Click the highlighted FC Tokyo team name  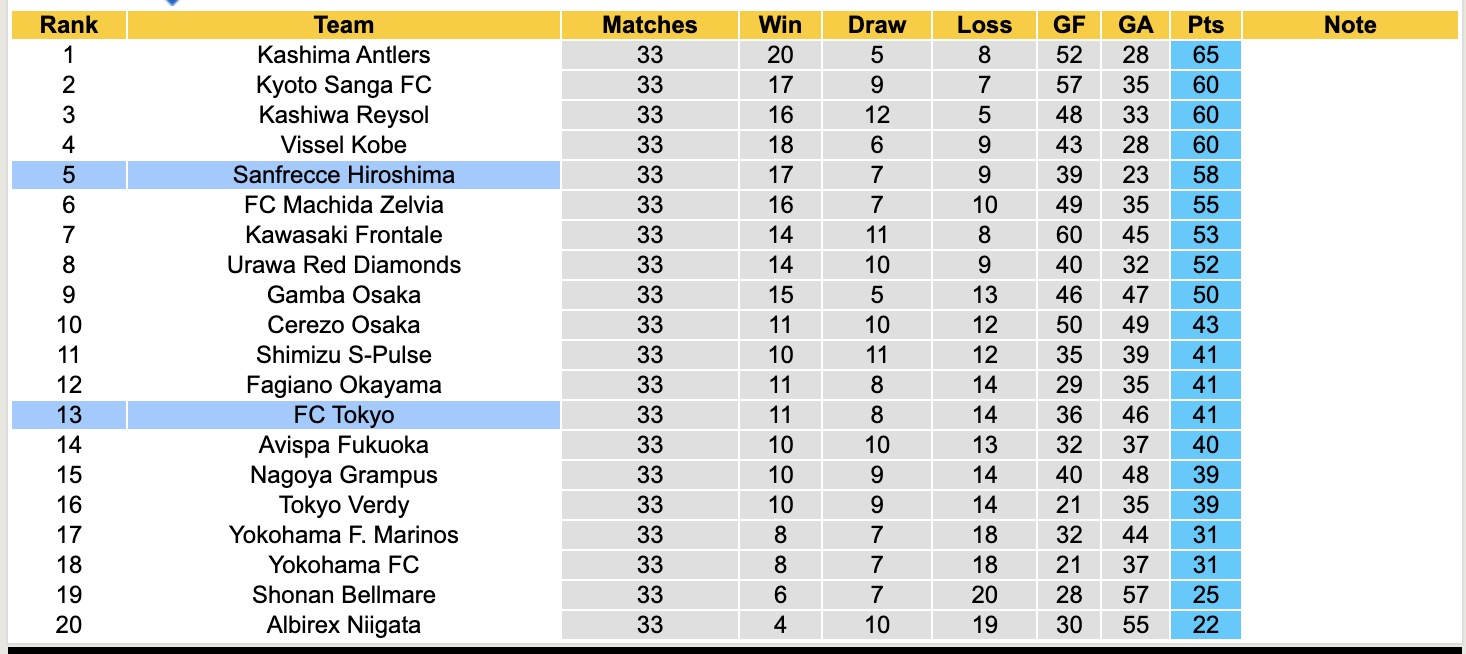tap(343, 415)
